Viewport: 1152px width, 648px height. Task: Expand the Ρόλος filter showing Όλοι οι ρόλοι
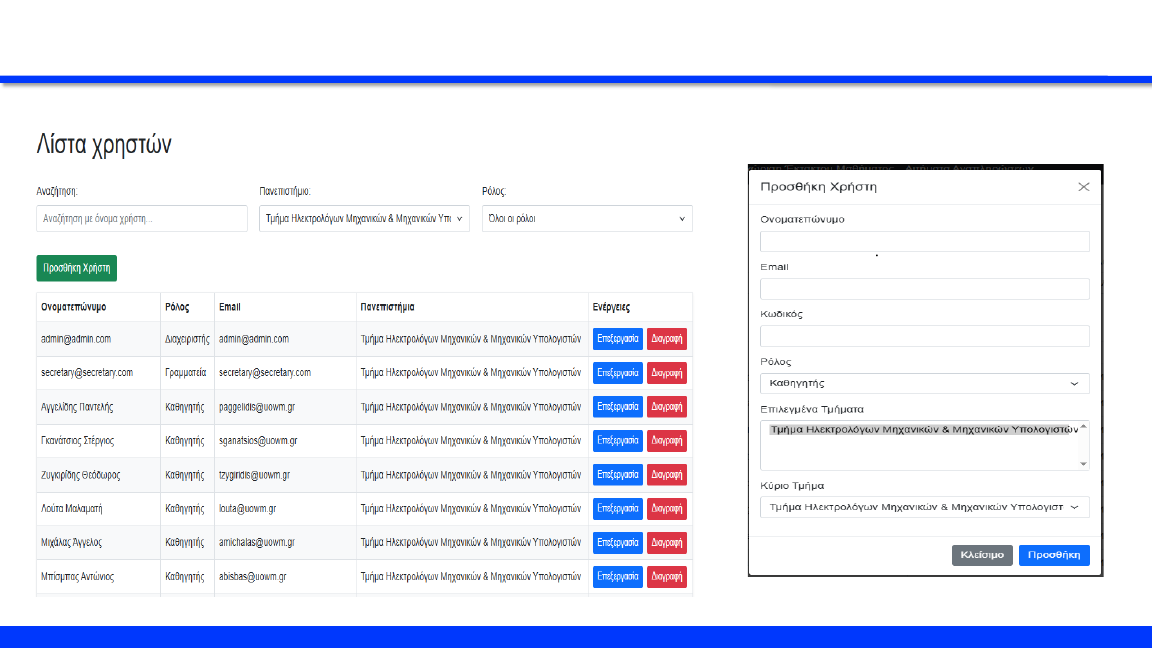point(587,219)
